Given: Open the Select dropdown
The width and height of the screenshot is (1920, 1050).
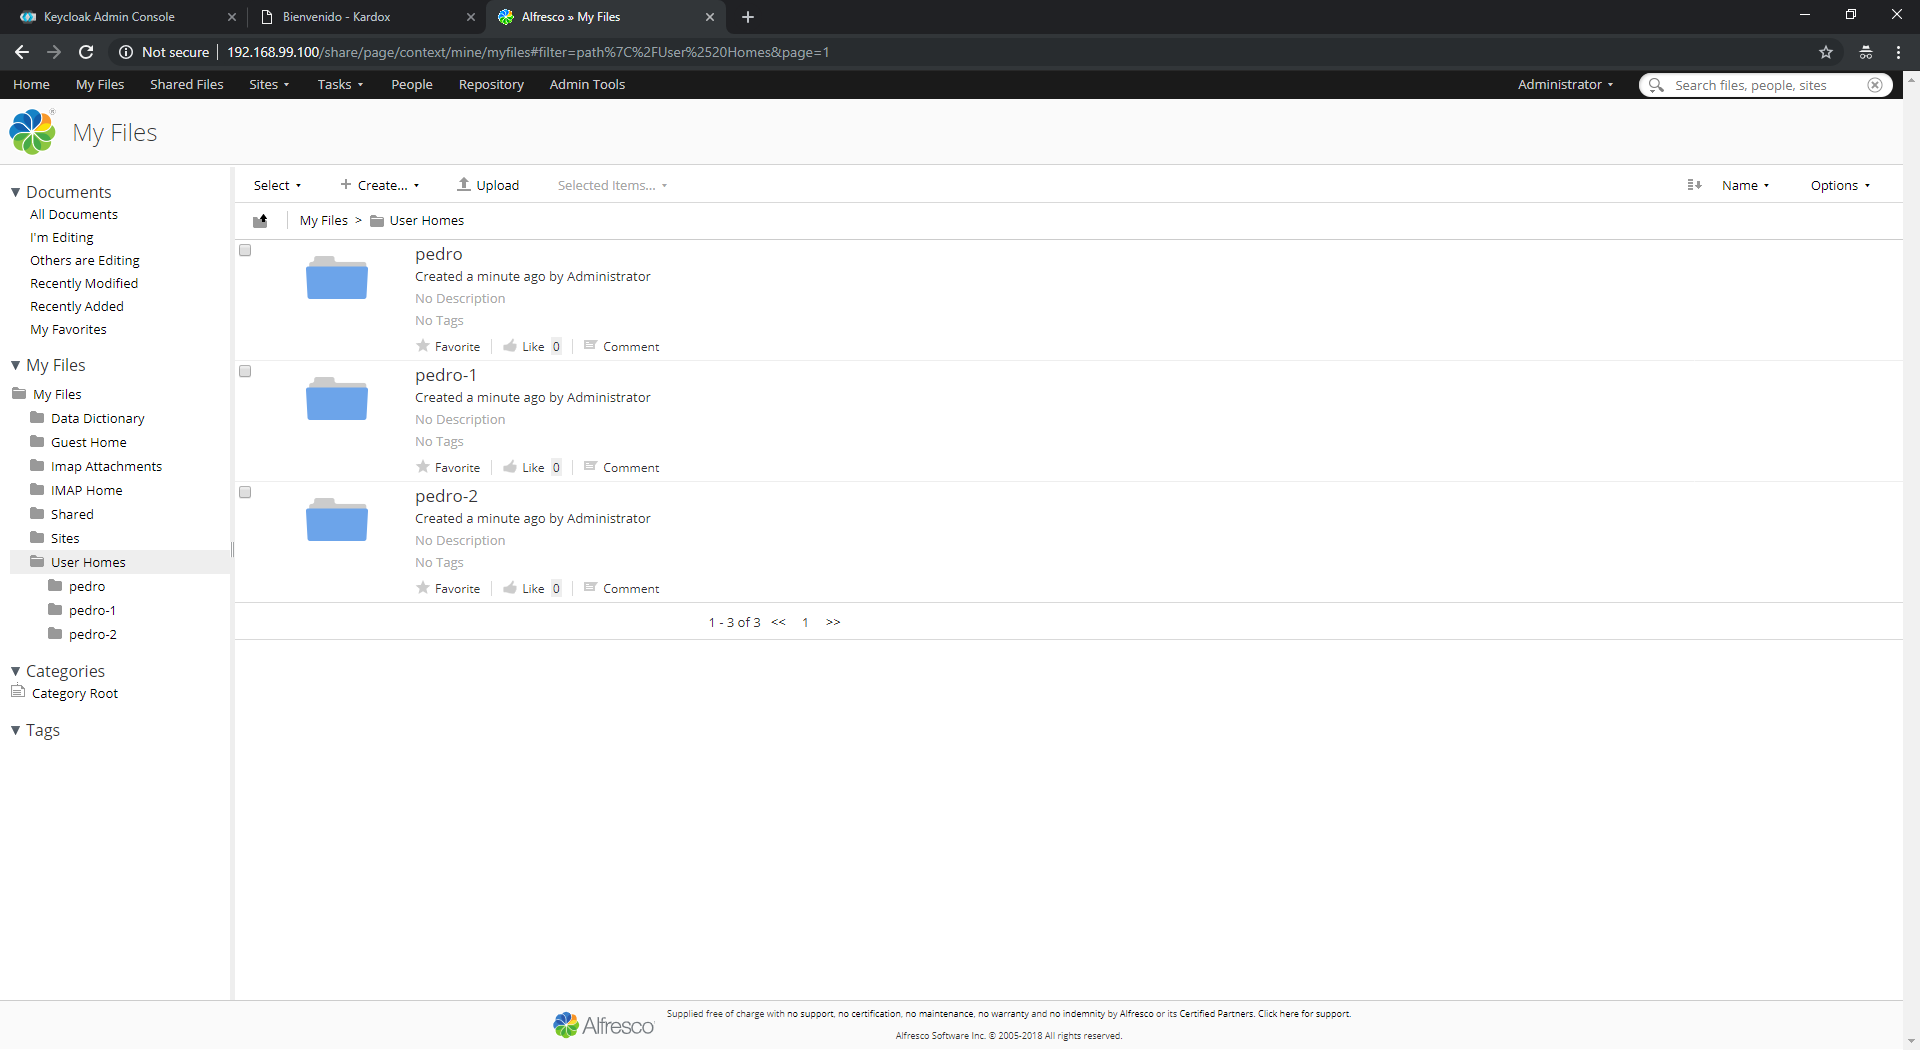Looking at the screenshot, I should 277,185.
